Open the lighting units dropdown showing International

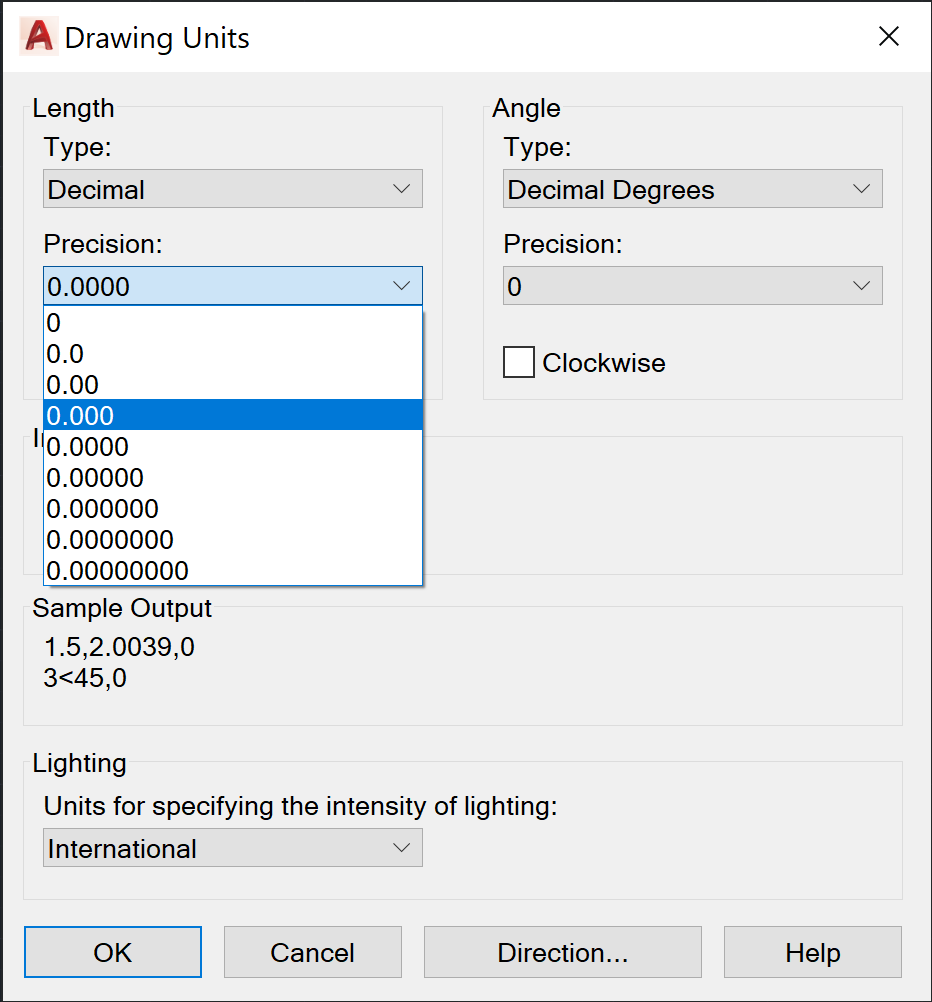[233, 848]
